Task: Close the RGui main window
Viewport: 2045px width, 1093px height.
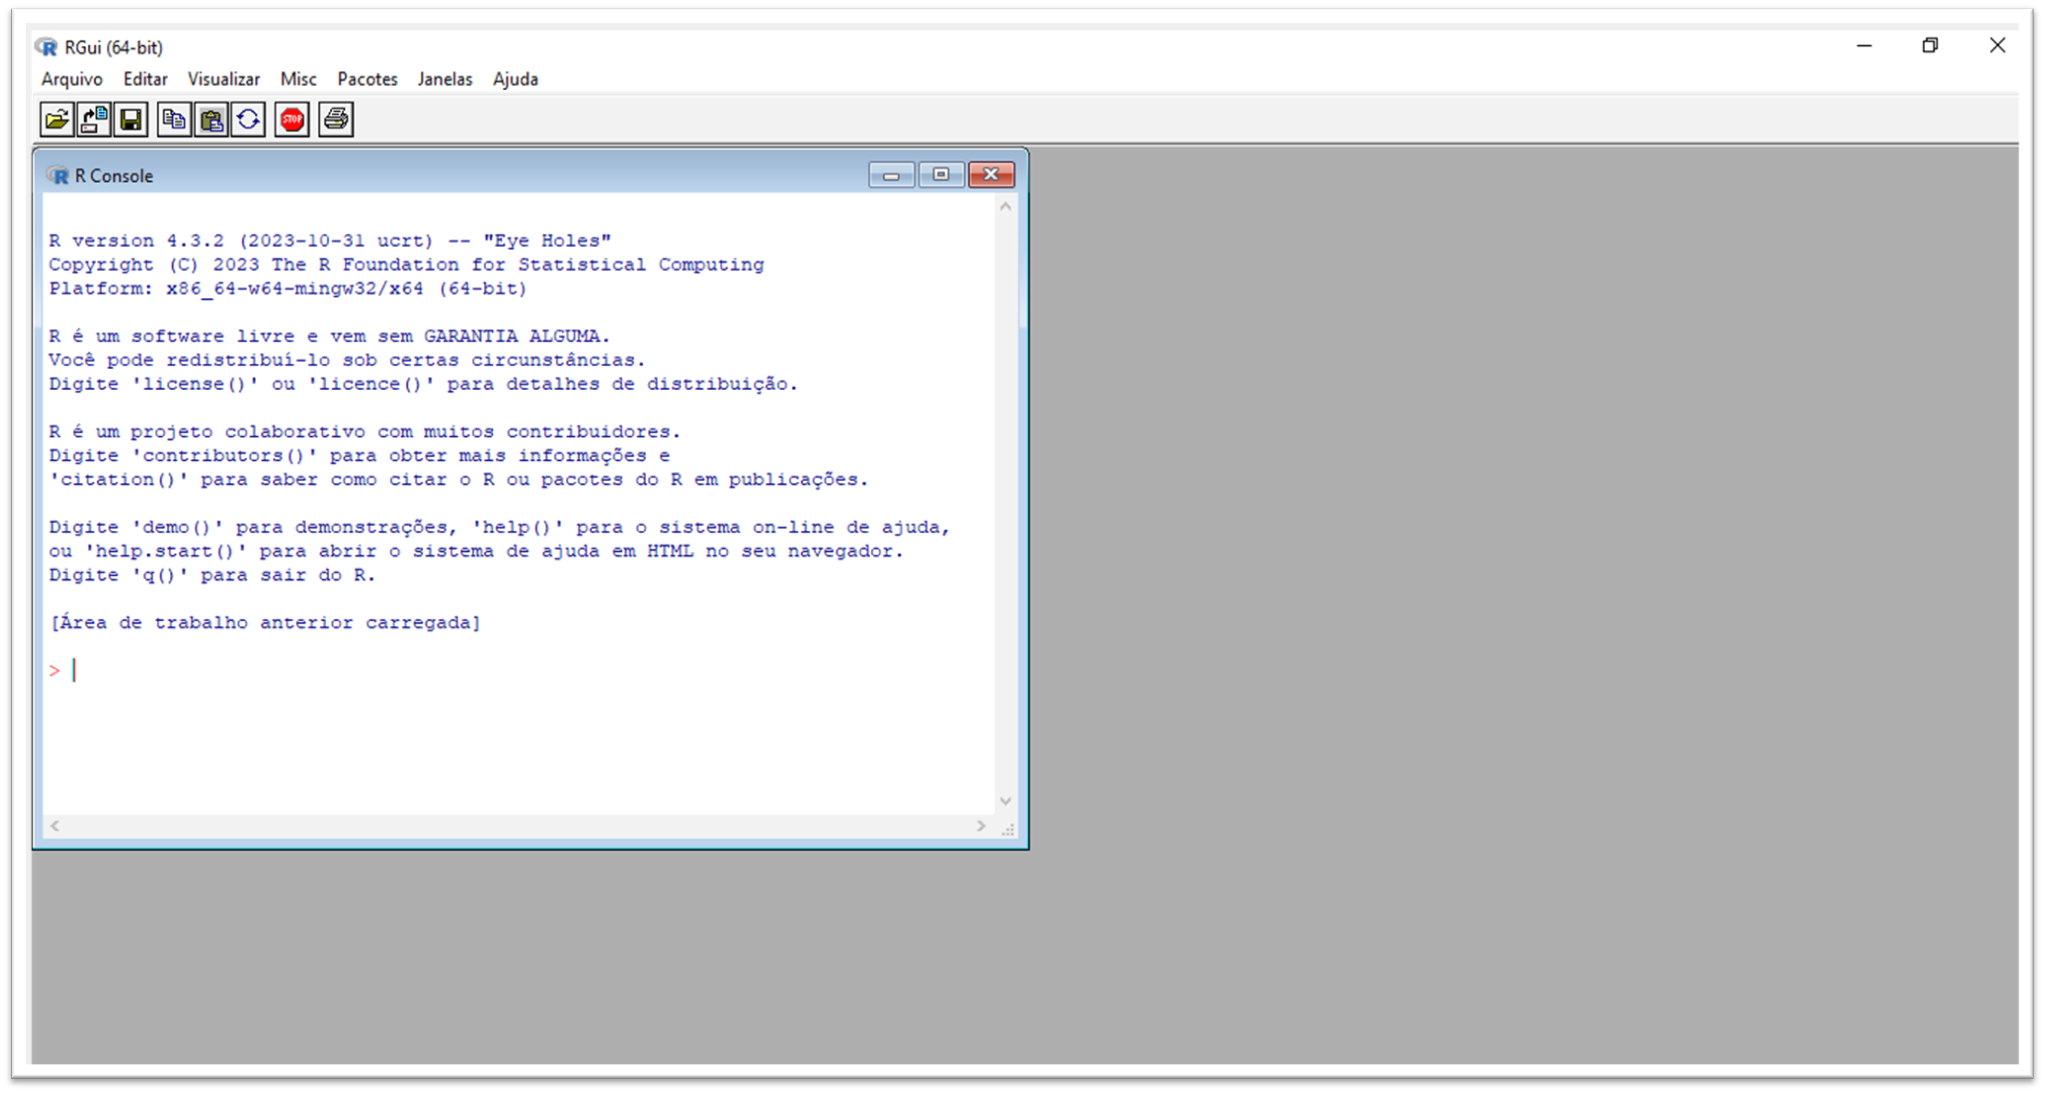Action: [x=1997, y=46]
